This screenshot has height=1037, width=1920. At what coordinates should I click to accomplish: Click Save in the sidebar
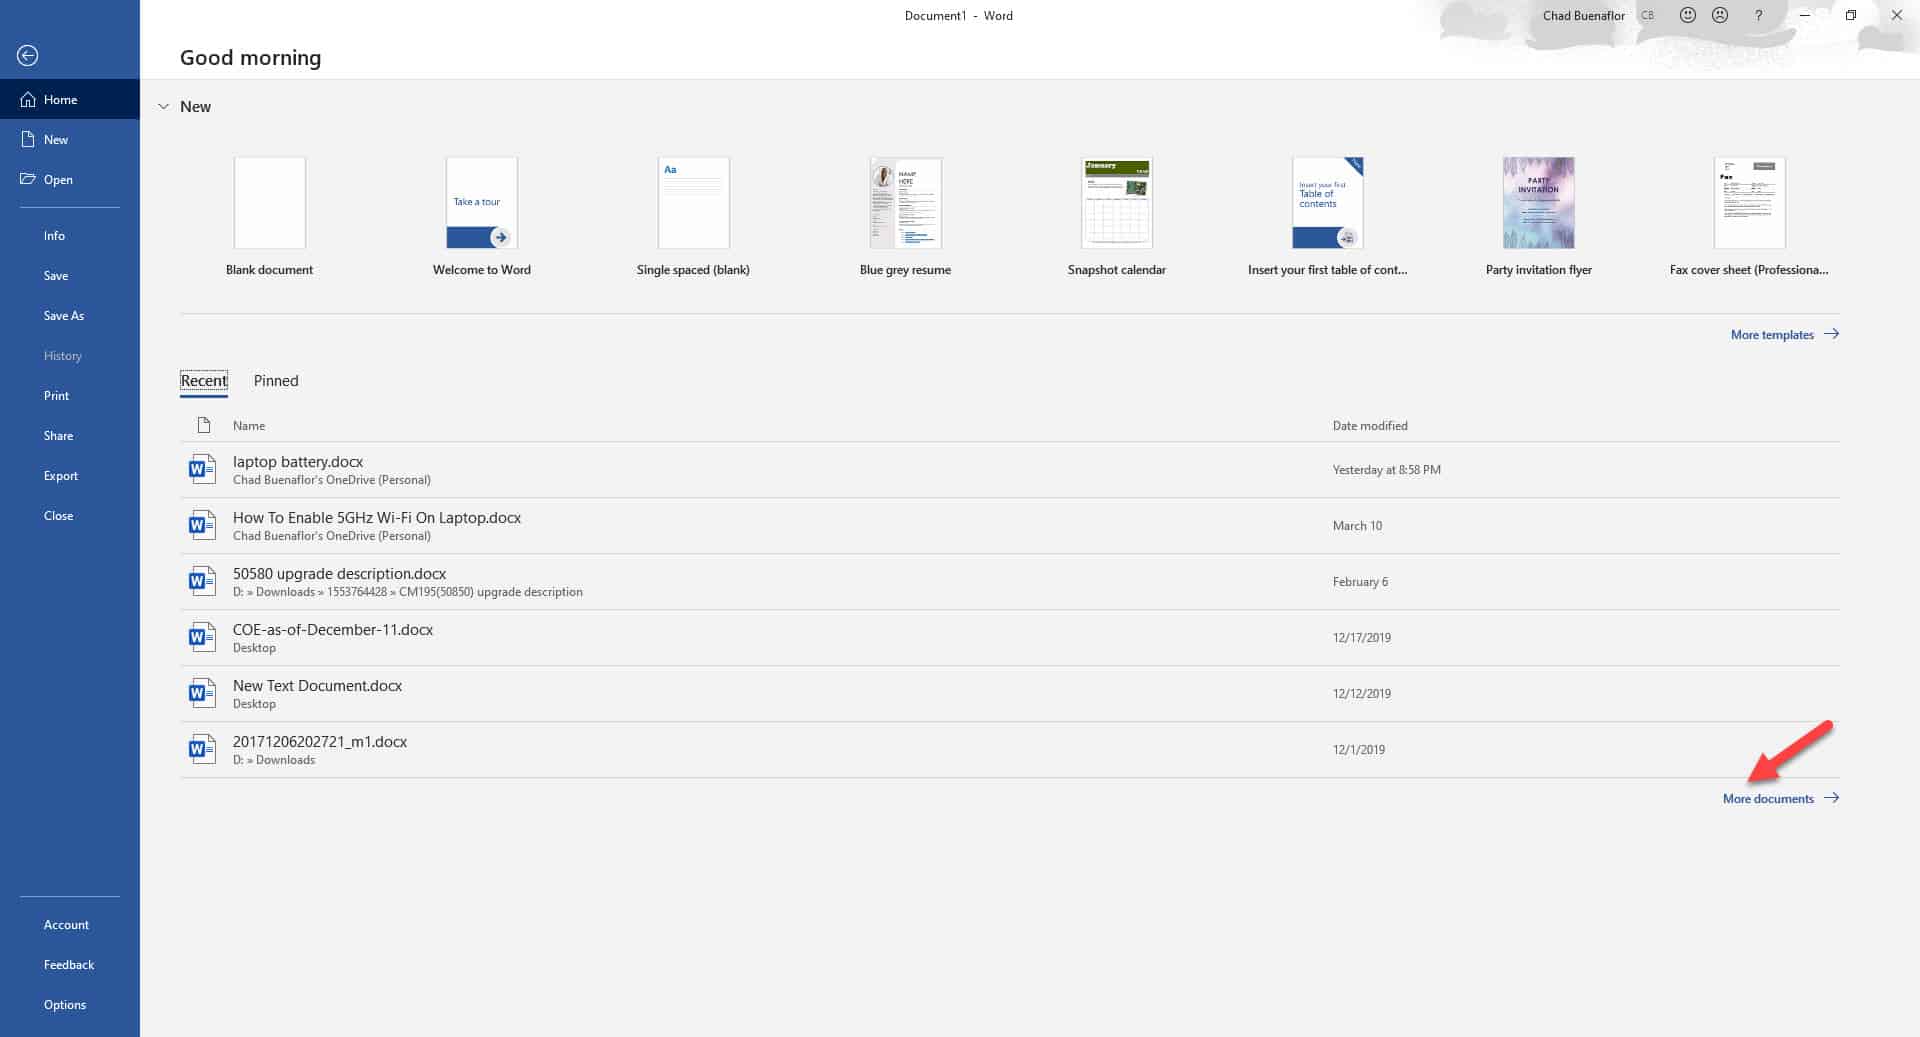70,275
